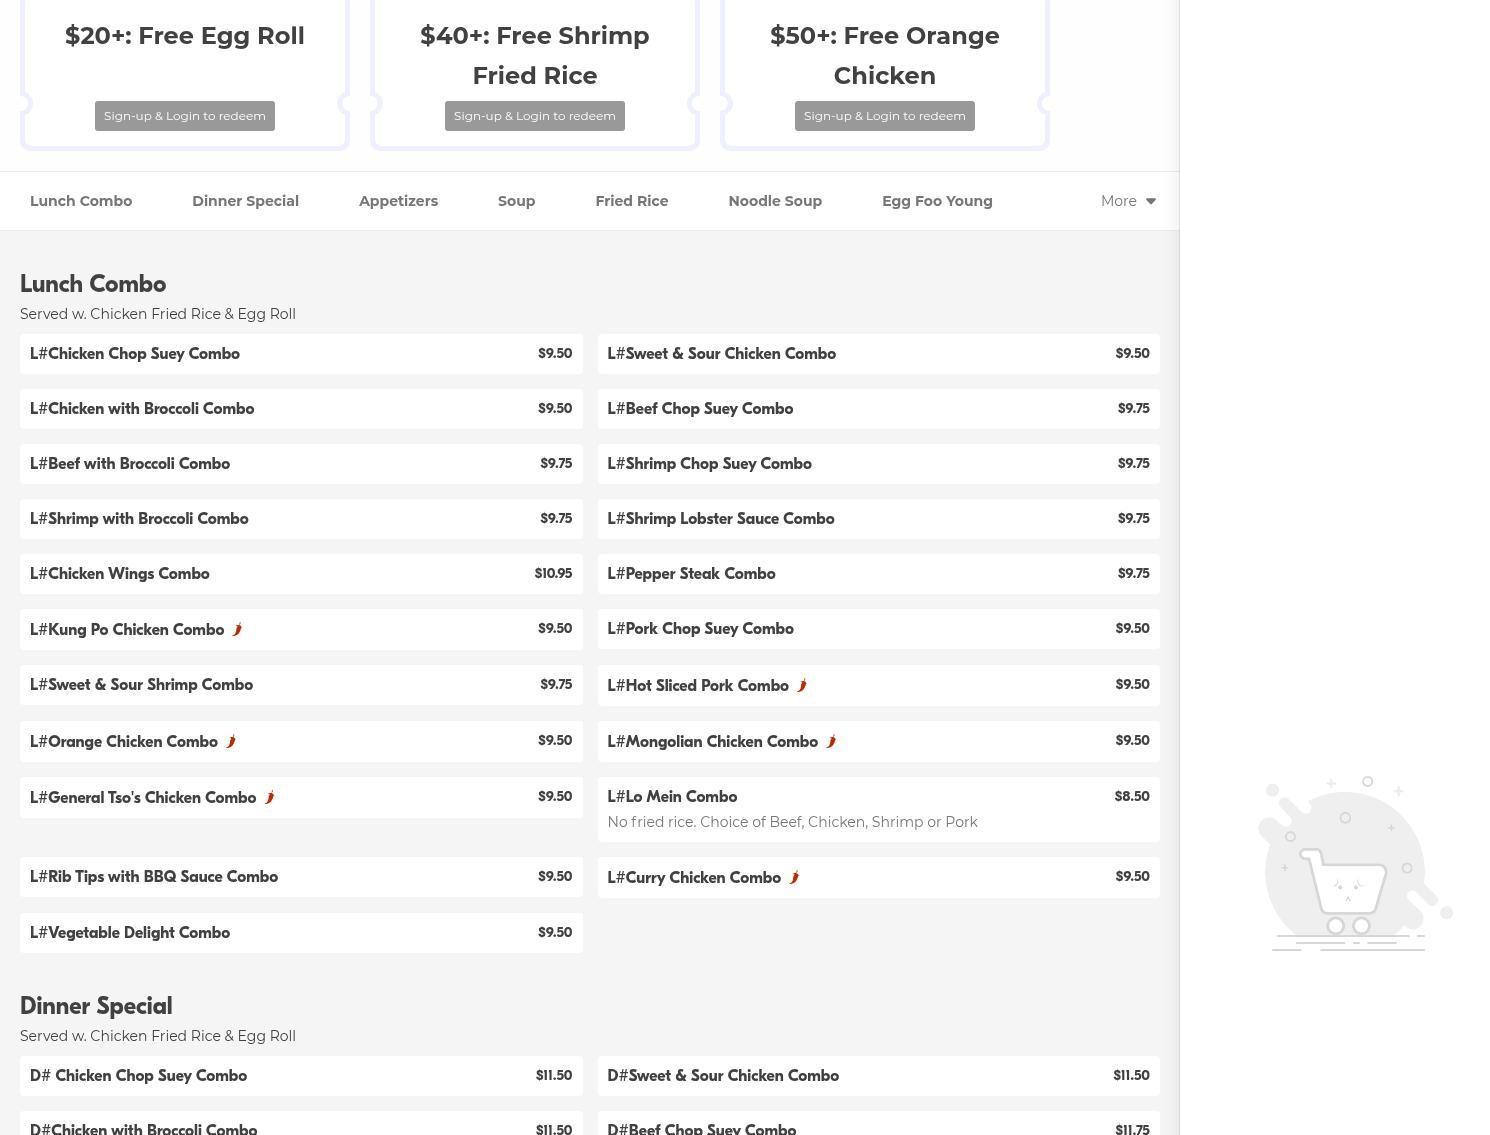
Task: Open the Noodle Soup category tab
Action: 775,201
